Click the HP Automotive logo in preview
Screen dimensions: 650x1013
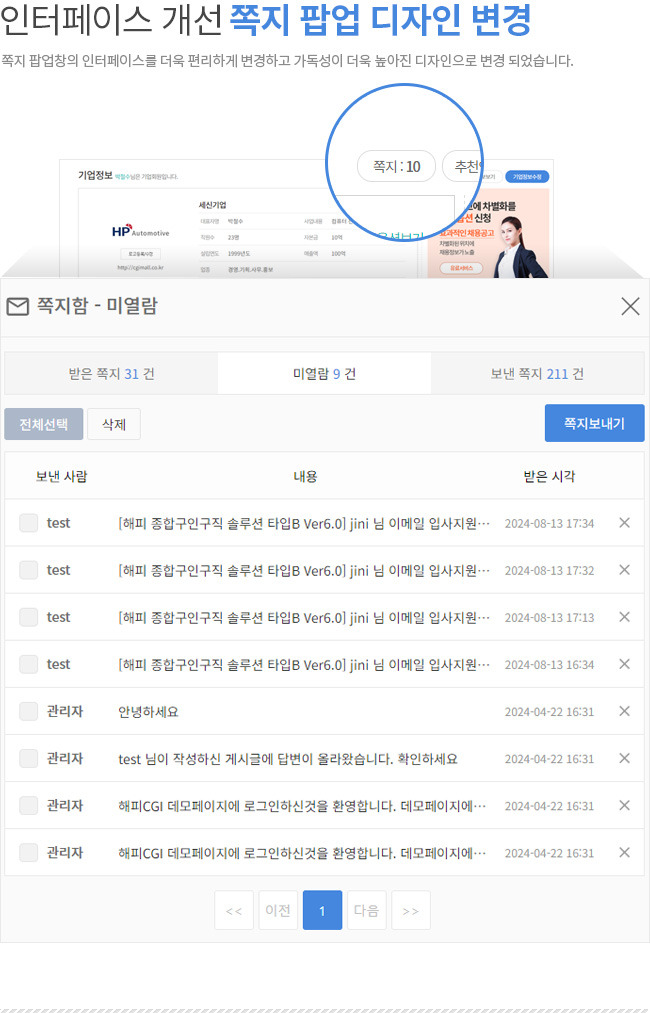tap(140, 231)
